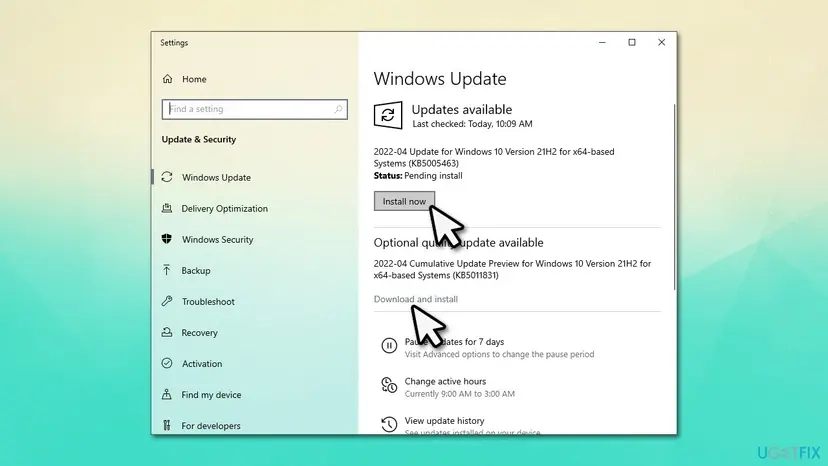Viewport: 828px width, 466px height.
Task: Focus the Find a setting search box
Action: click(255, 109)
